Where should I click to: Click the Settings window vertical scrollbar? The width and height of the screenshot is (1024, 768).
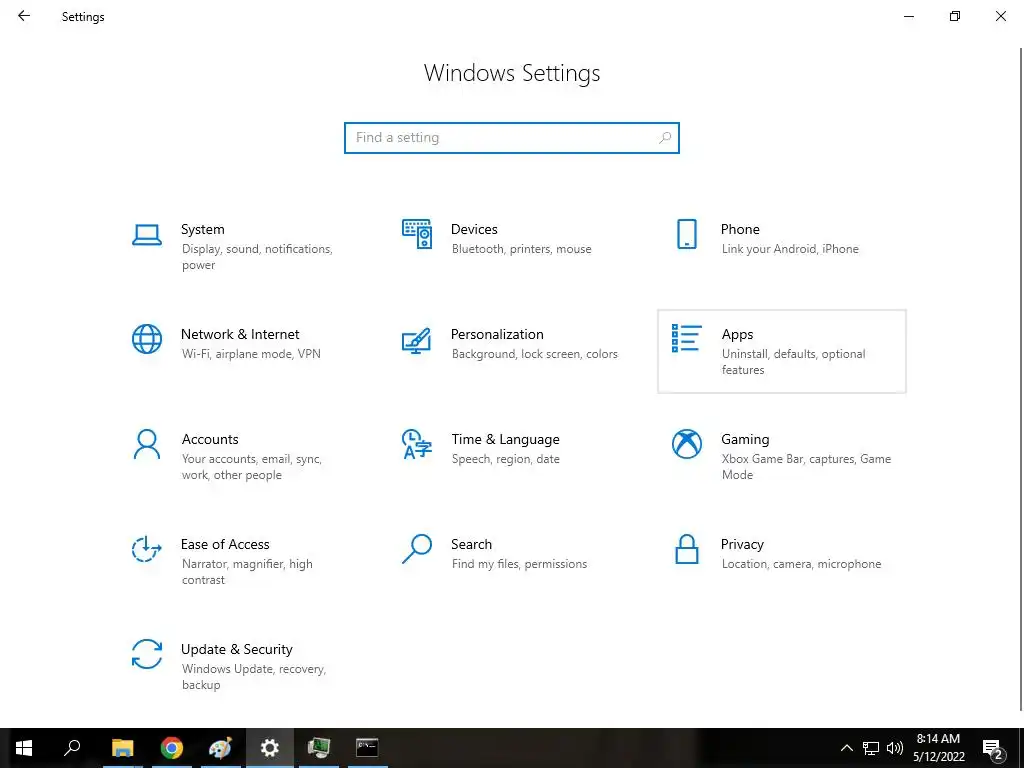coord(1021,379)
